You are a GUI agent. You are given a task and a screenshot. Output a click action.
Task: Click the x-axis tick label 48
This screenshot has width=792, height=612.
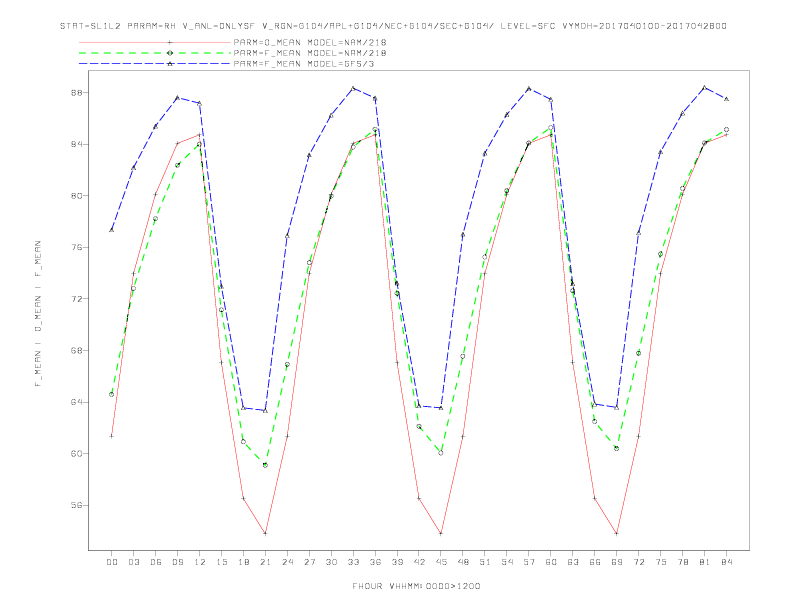pos(463,562)
